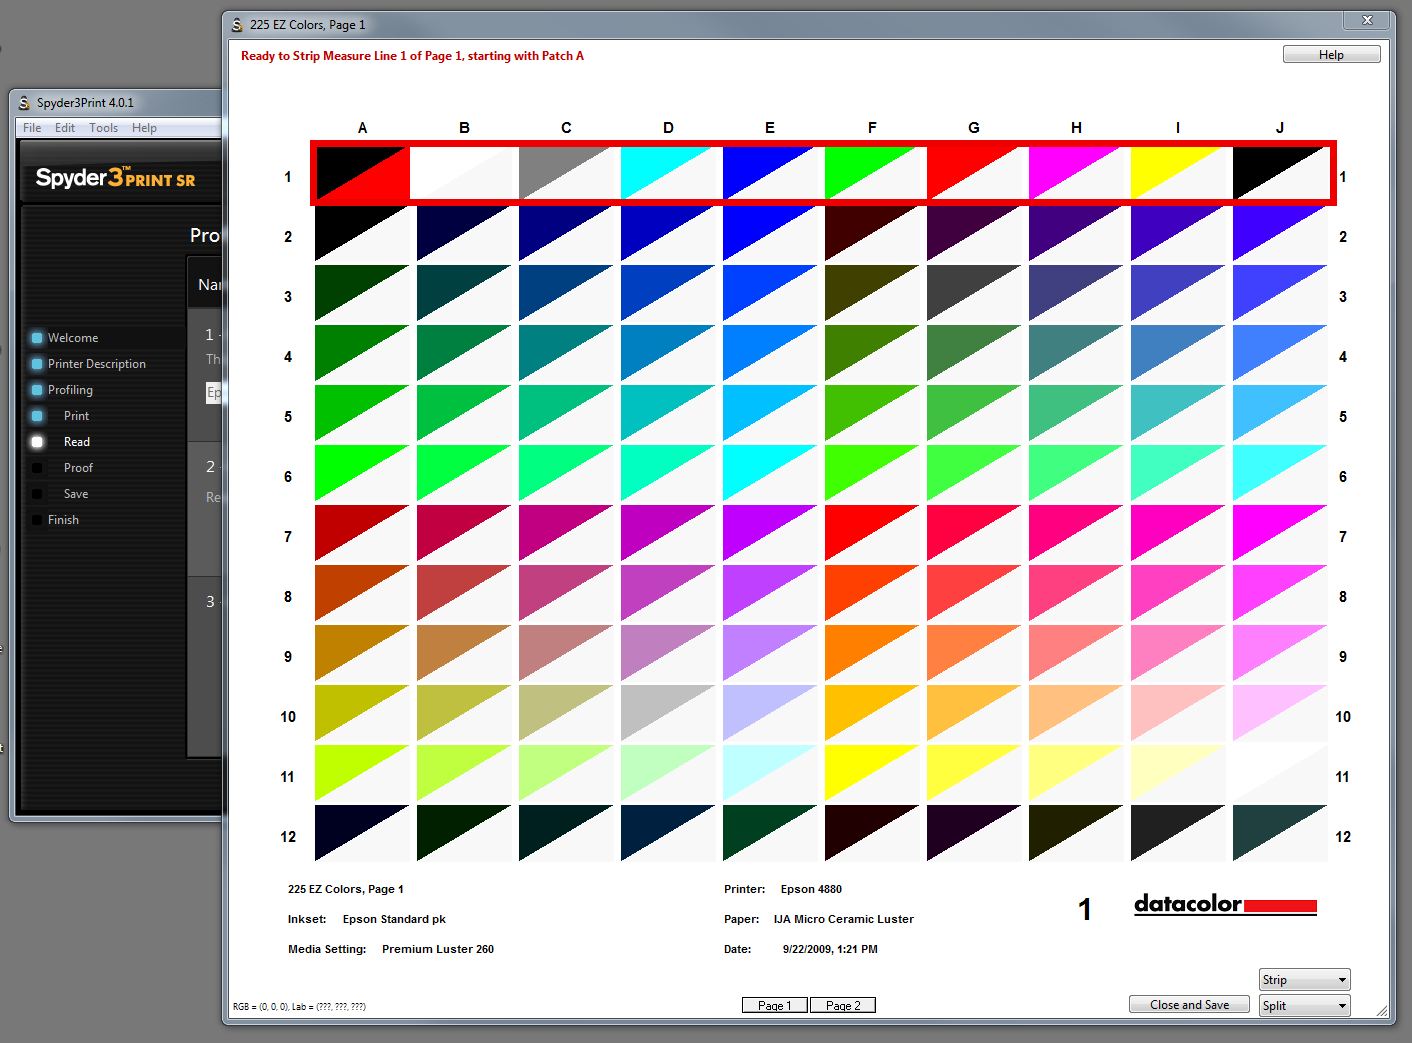This screenshot has height=1043, width=1412.
Task: Click the Profiling step icon
Action: 38,389
